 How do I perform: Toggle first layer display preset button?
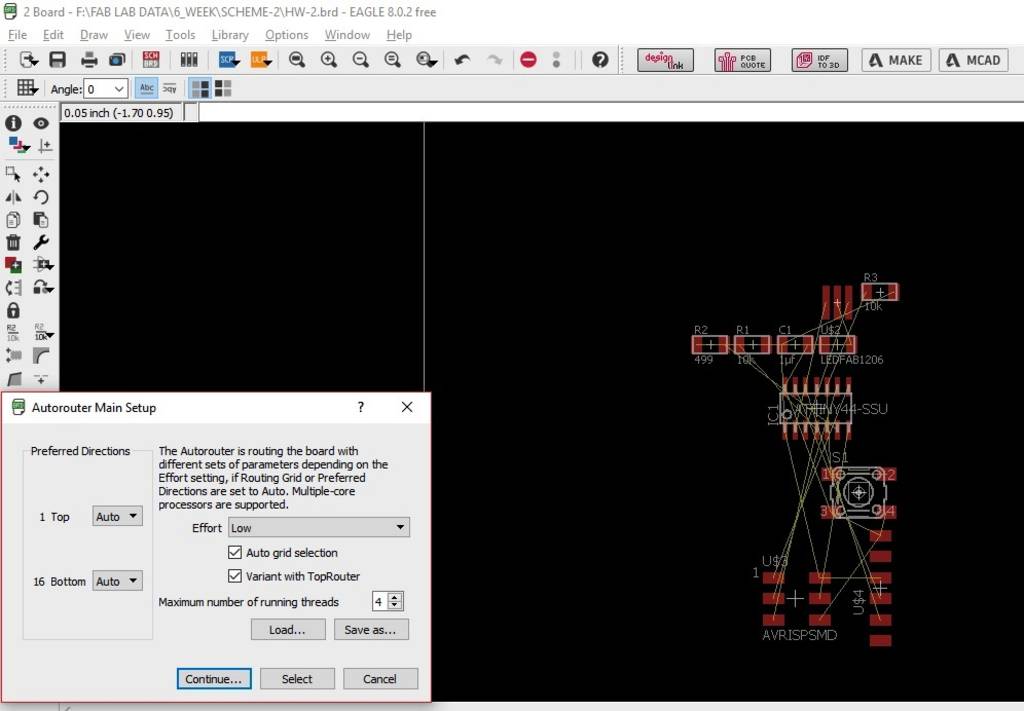201,88
